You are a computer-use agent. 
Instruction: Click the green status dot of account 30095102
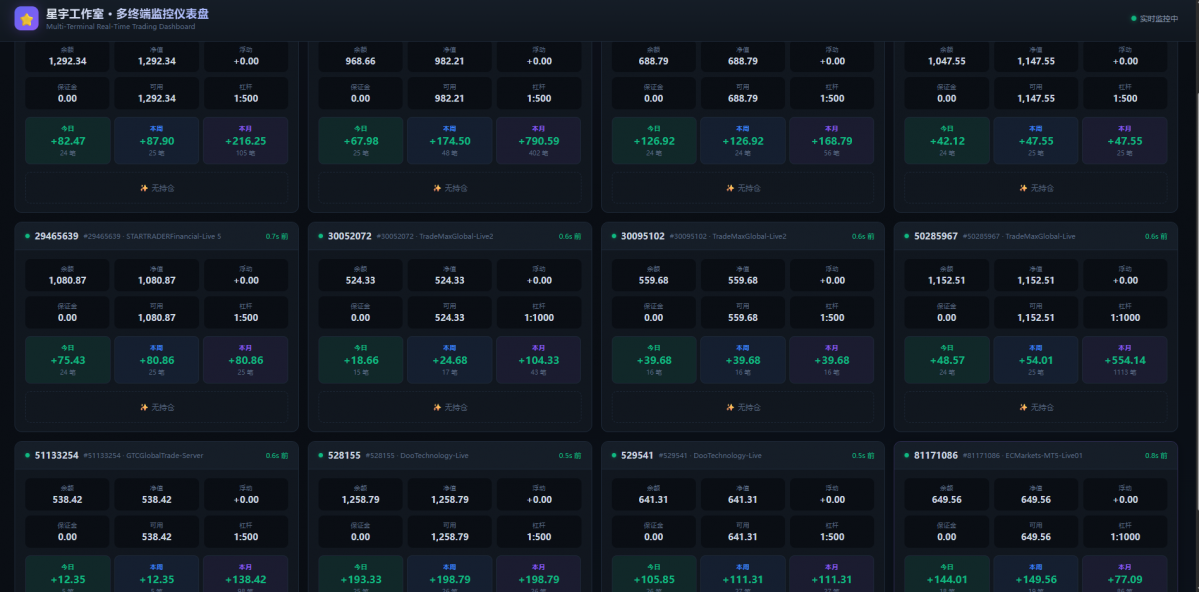tap(614, 236)
